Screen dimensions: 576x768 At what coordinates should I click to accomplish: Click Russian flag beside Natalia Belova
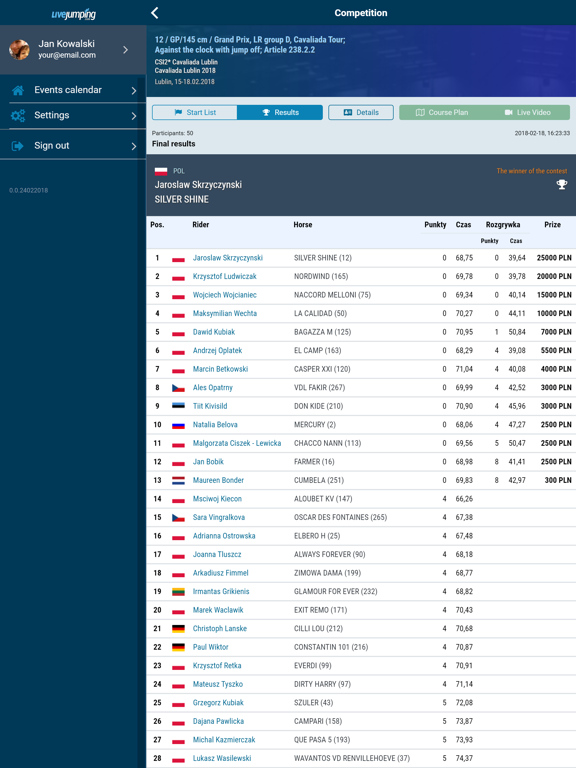[x=178, y=425]
